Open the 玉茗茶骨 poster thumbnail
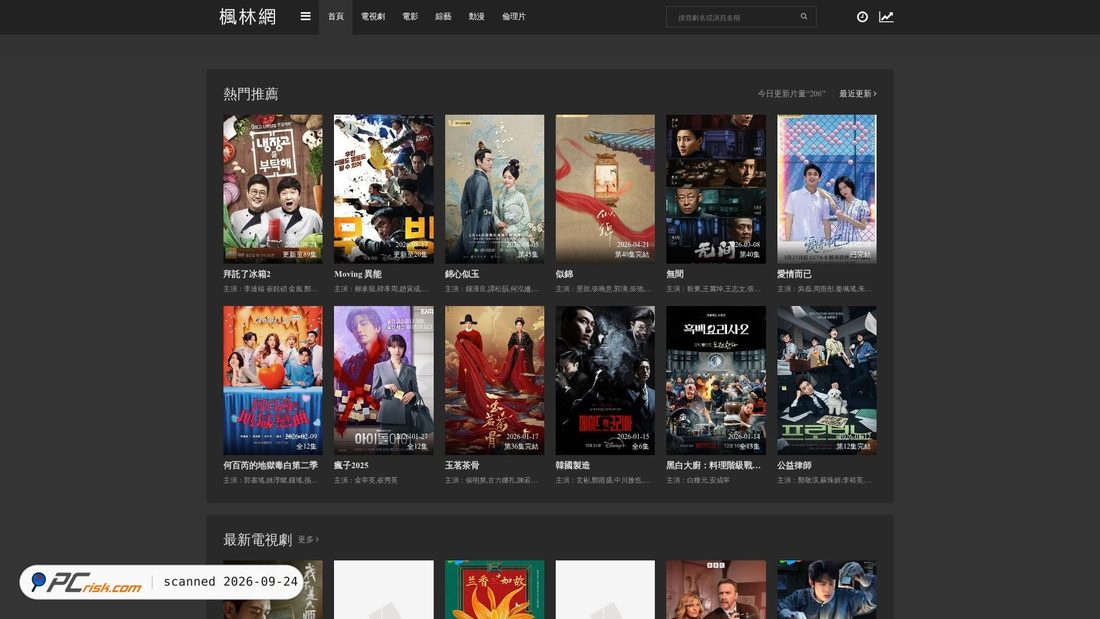The height and width of the screenshot is (619, 1100). click(495, 380)
